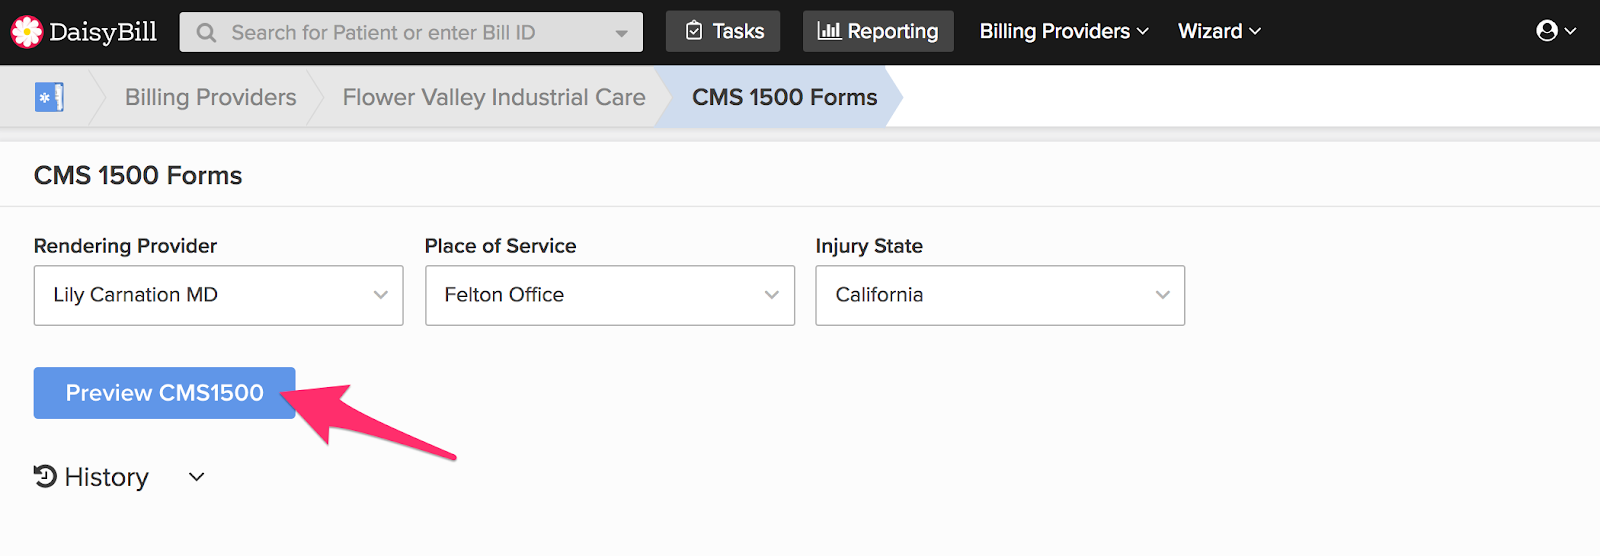Open the Billing Providers menu
The height and width of the screenshot is (556, 1600).
[x=1064, y=31]
